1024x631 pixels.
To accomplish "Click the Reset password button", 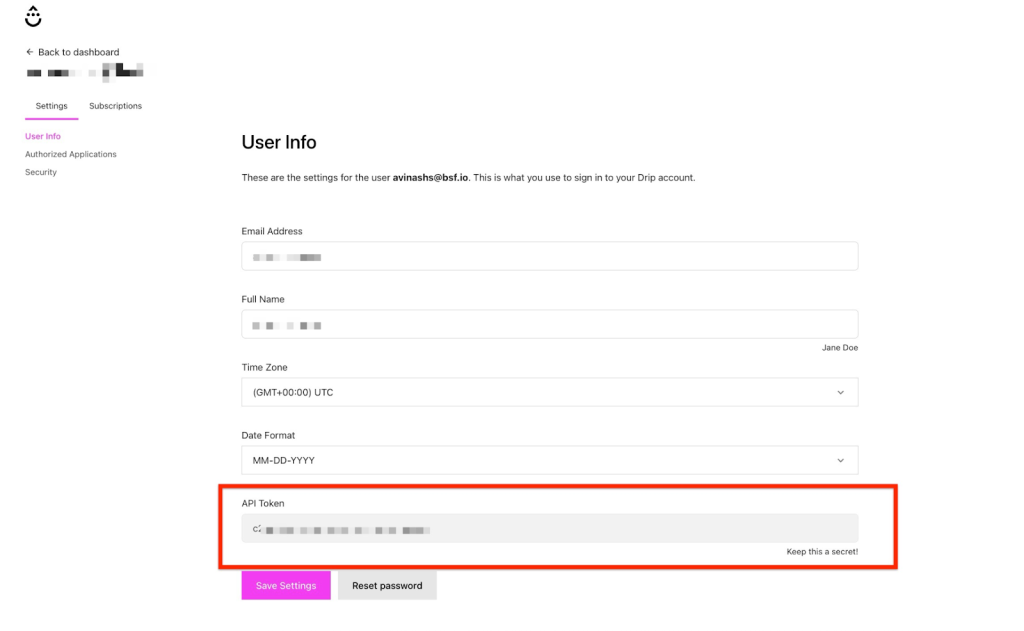I will click(x=387, y=585).
